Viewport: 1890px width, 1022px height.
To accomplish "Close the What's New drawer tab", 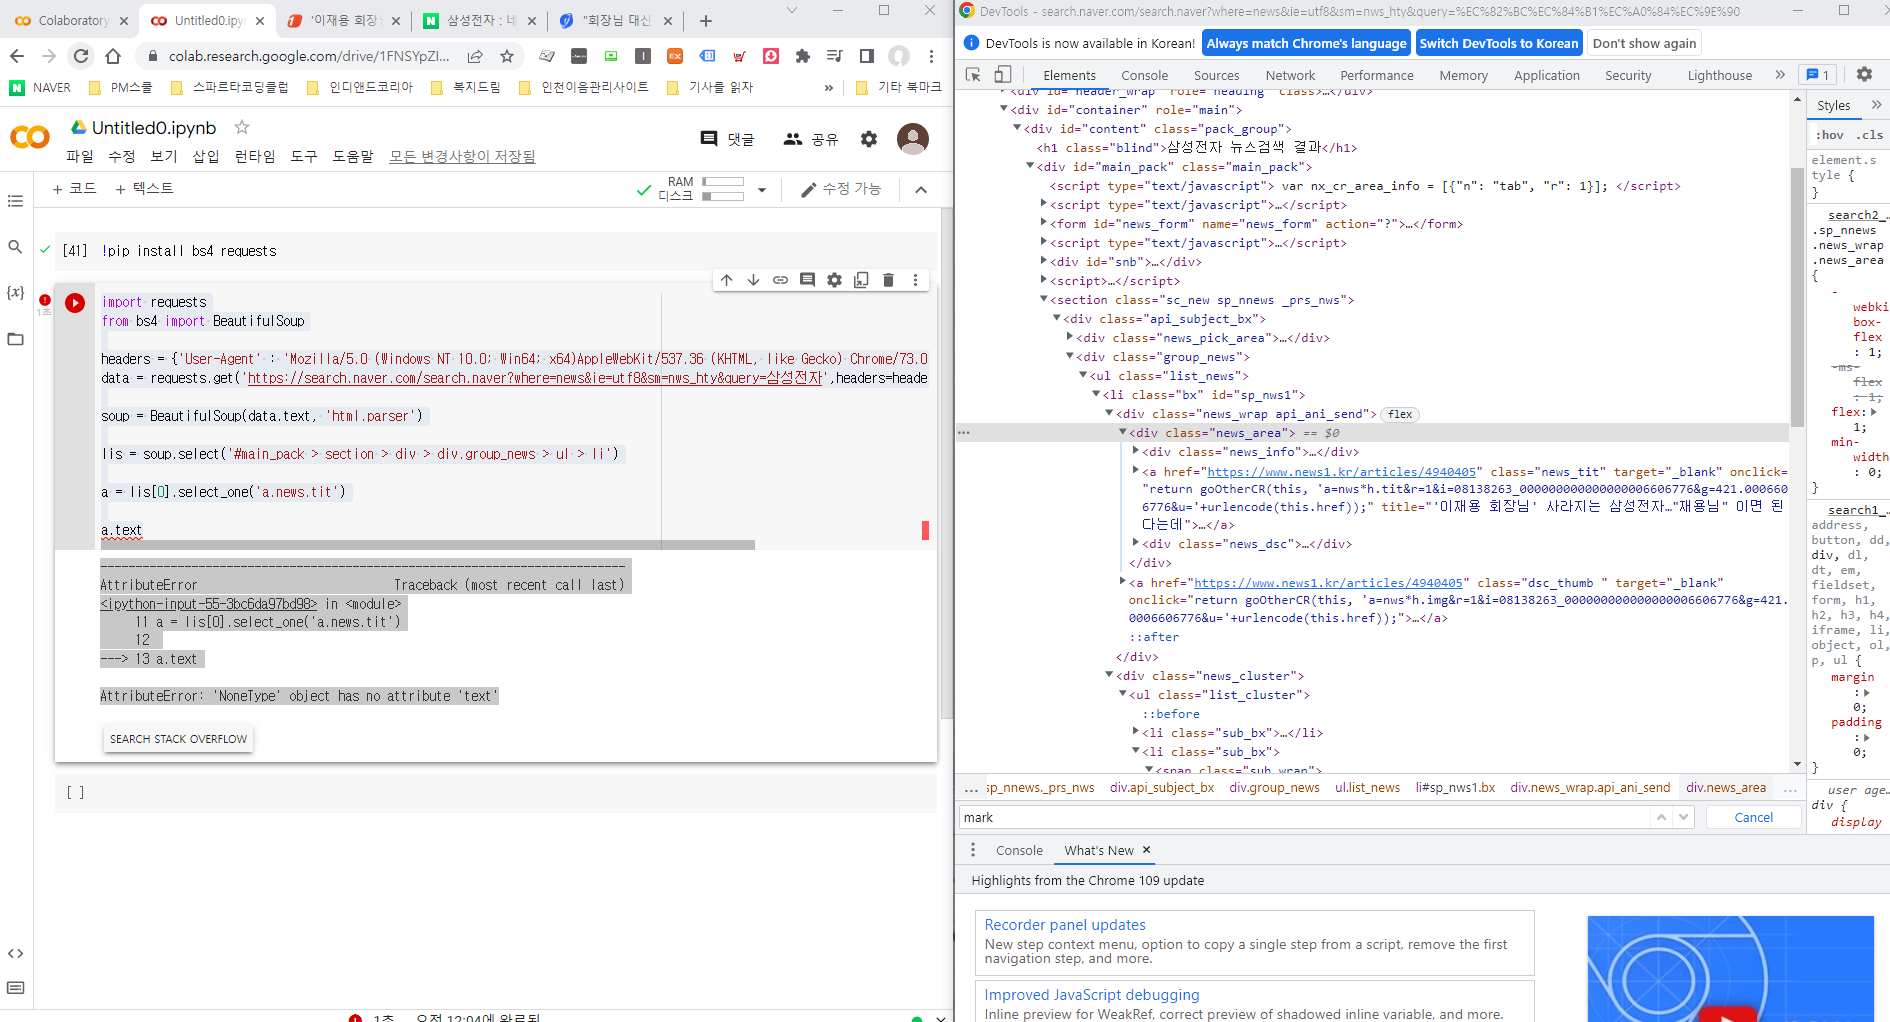I will [x=1147, y=850].
